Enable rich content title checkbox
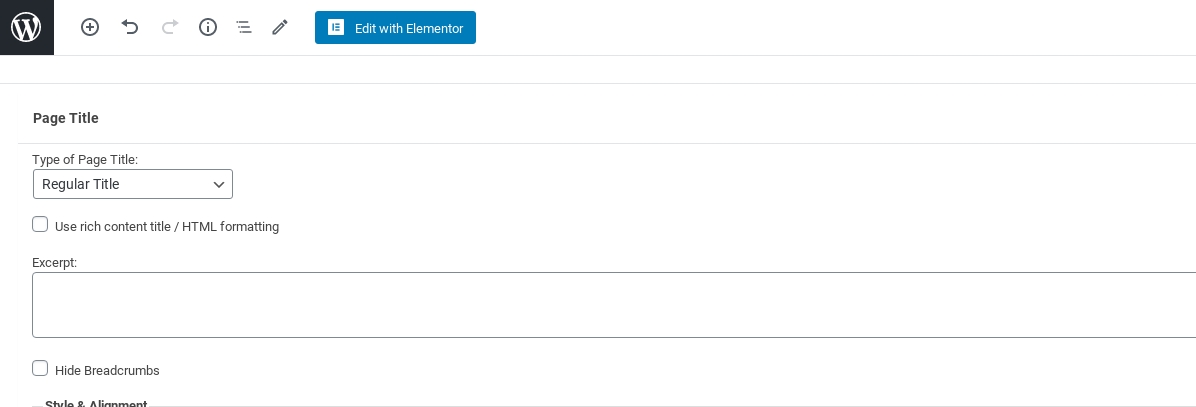Image resolution: width=1196 pixels, height=407 pixels. pos(40,225)
